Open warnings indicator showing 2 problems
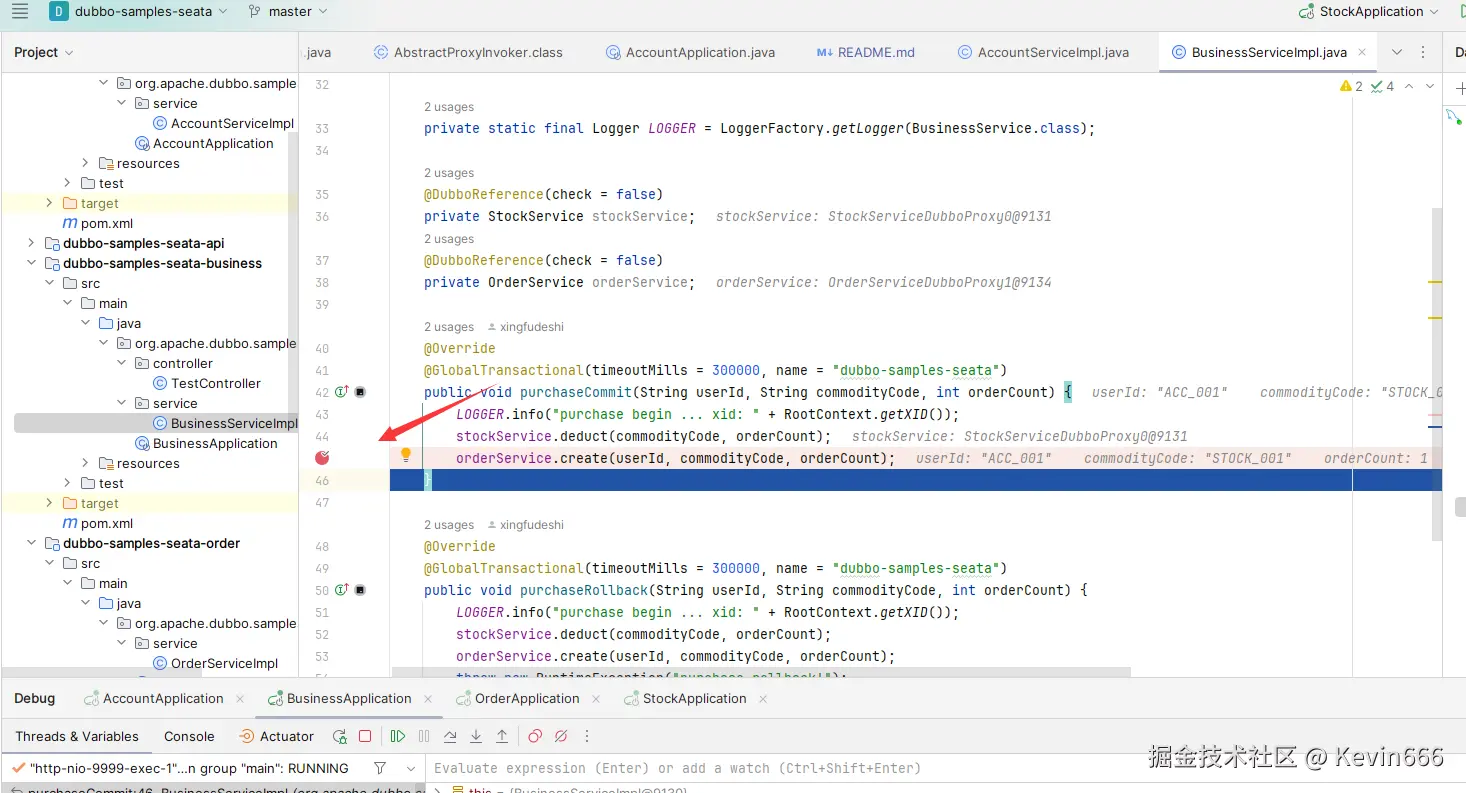The height and width of the screenshot is (793, 1466). [x=1351, y=86]
